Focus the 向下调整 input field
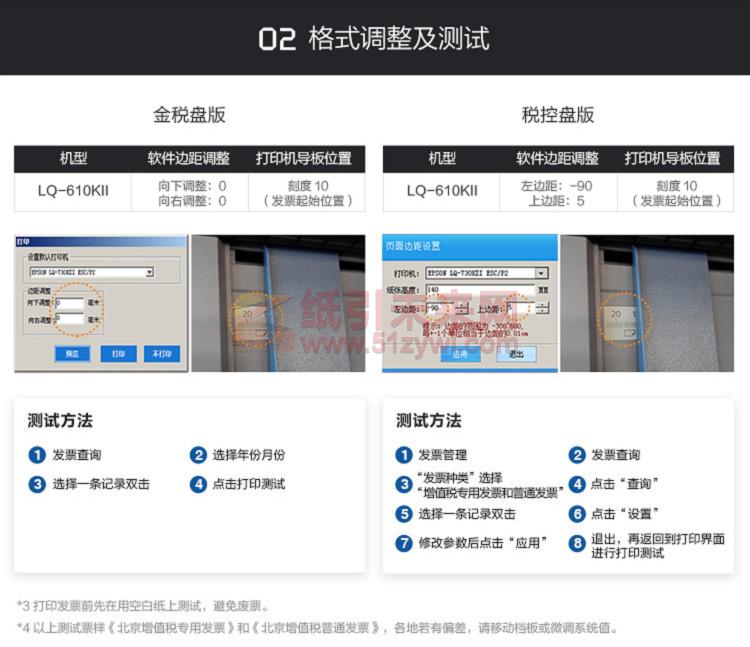750x647 pixels. 70,302
